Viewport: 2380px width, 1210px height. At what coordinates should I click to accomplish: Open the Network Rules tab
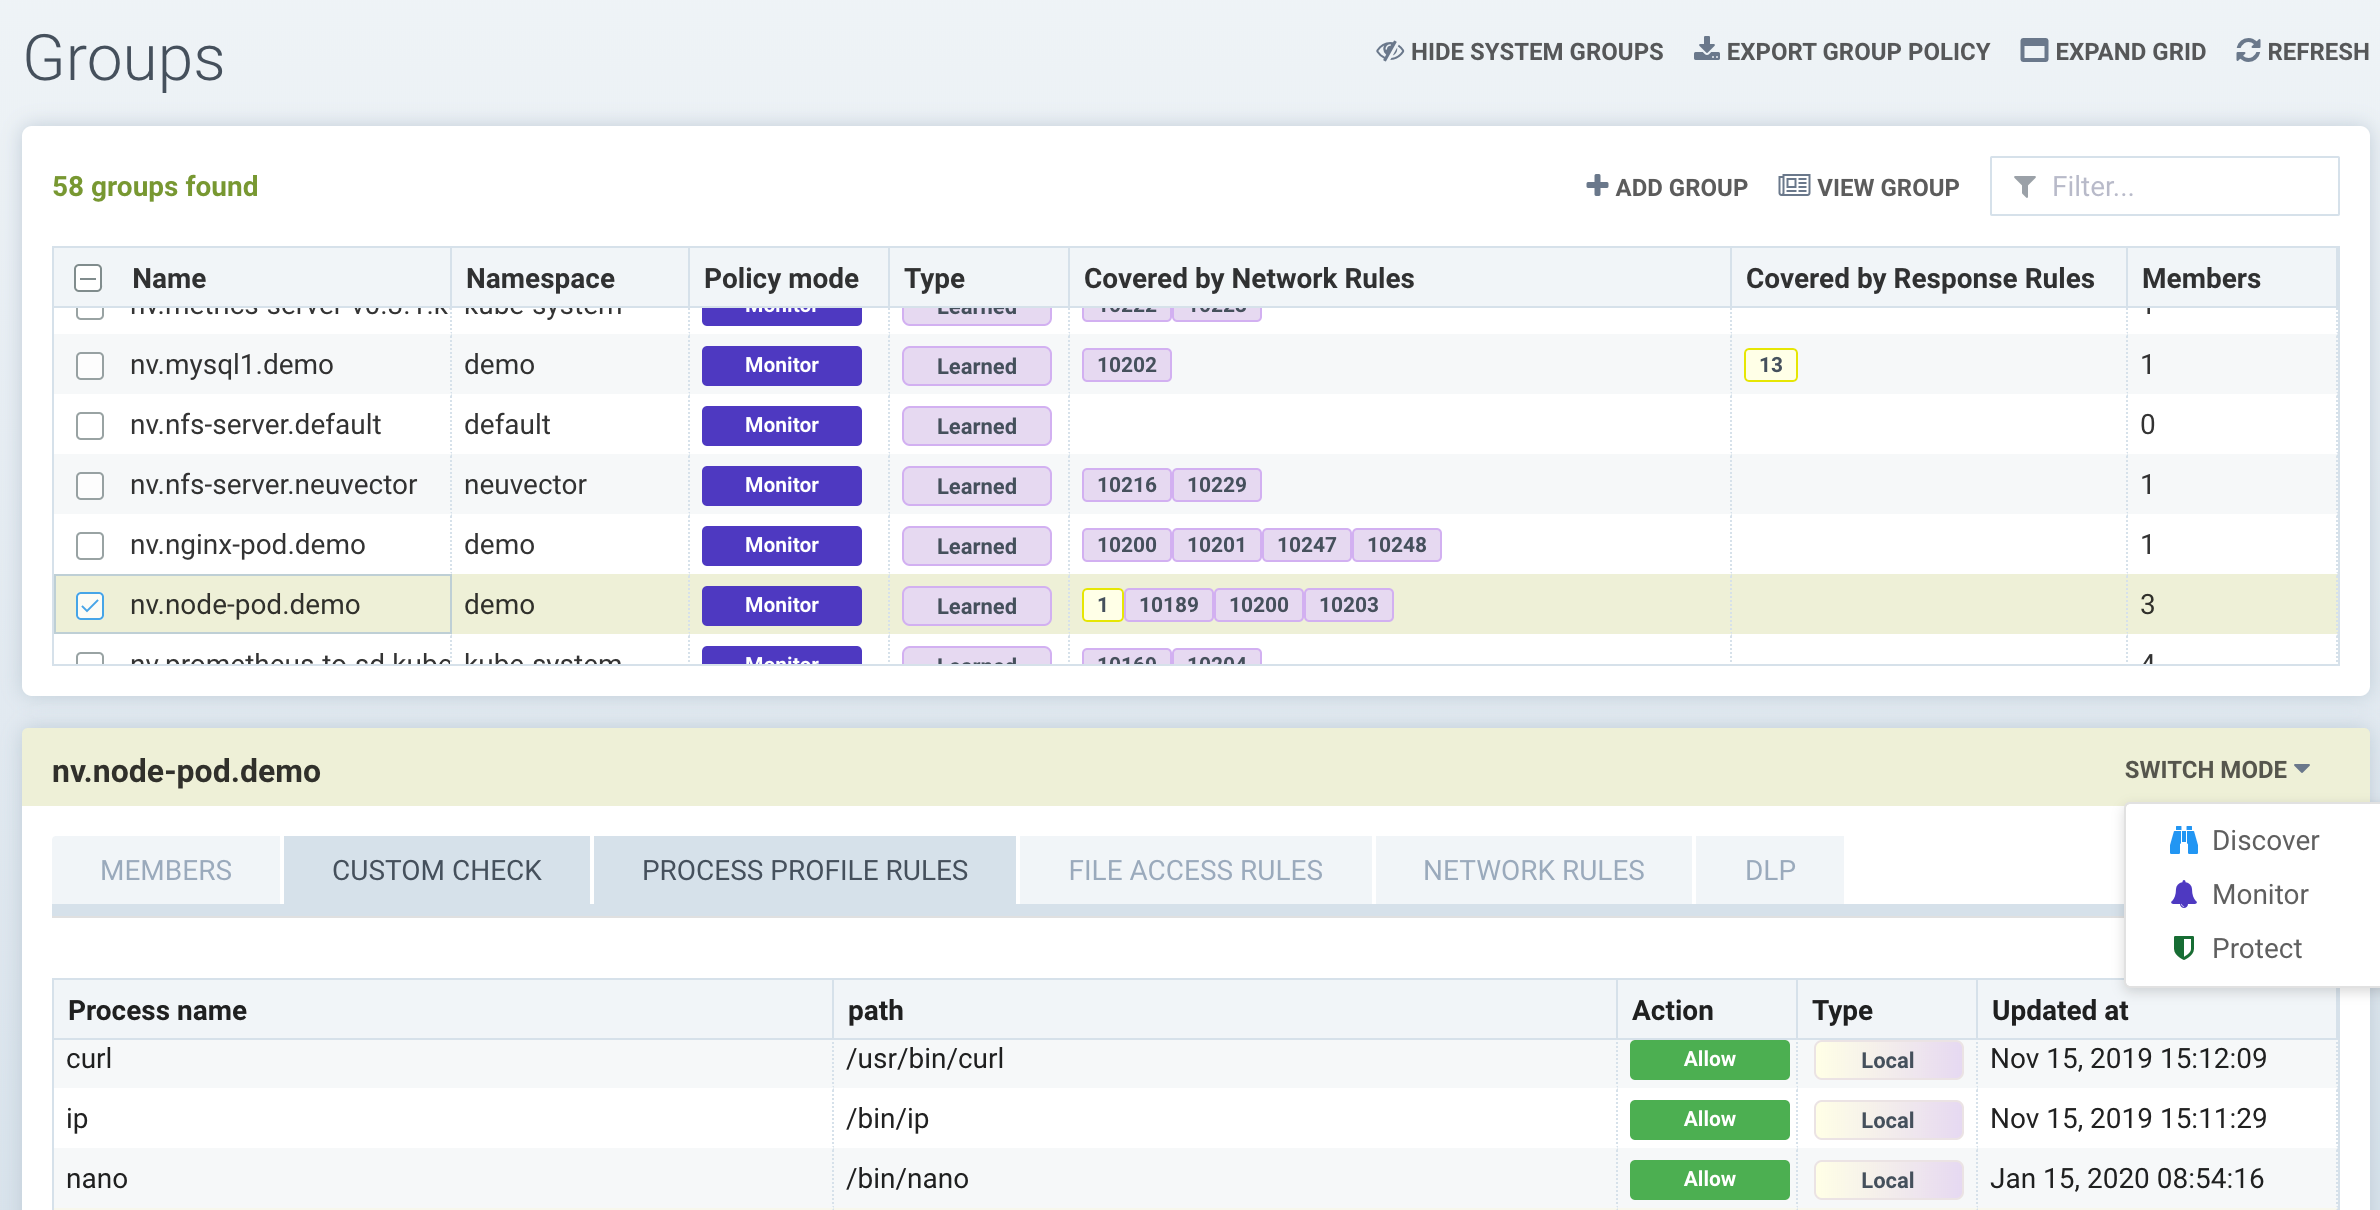click(1533, 870)
